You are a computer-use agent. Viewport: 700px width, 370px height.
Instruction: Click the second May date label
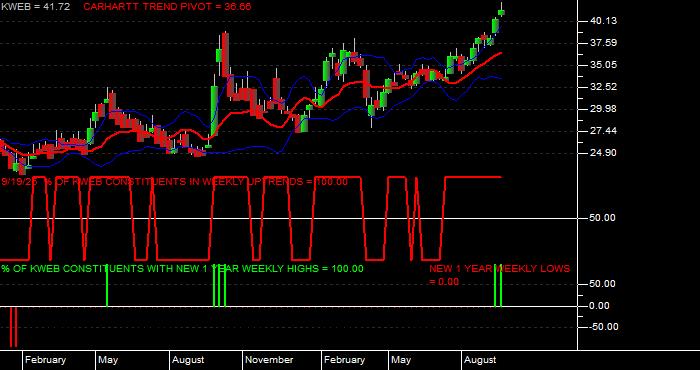401,360
